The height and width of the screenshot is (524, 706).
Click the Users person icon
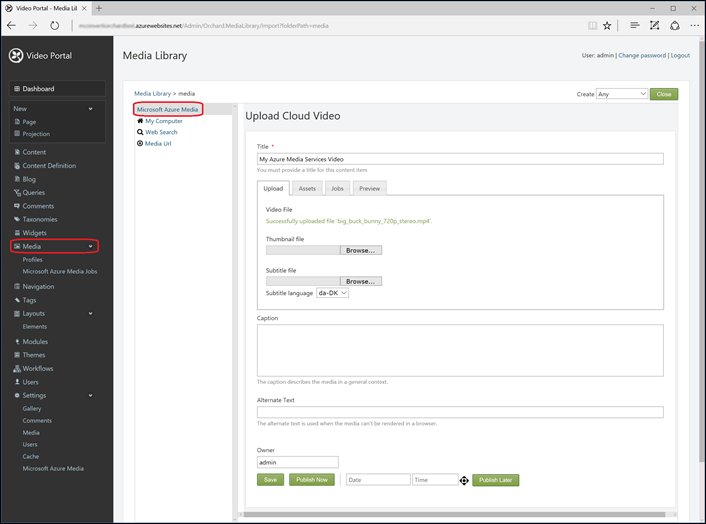[x=17, y=382]
